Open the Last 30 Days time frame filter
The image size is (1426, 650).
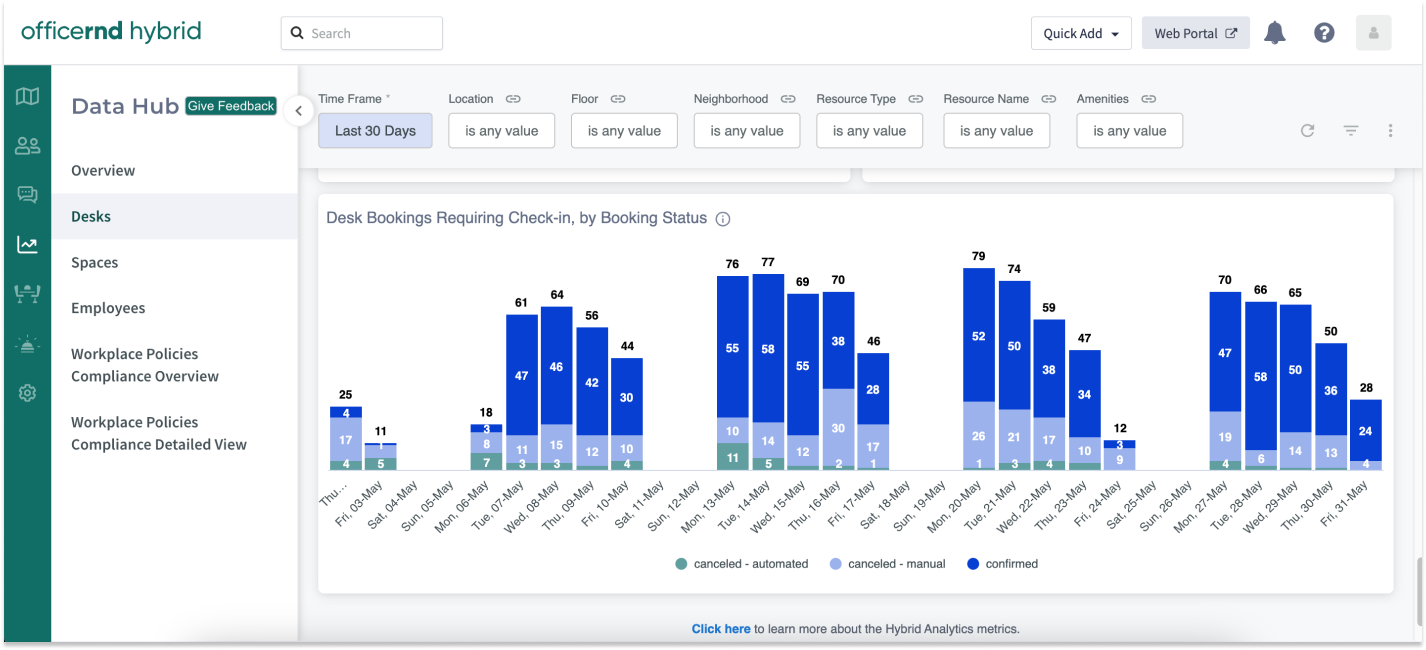375,131
